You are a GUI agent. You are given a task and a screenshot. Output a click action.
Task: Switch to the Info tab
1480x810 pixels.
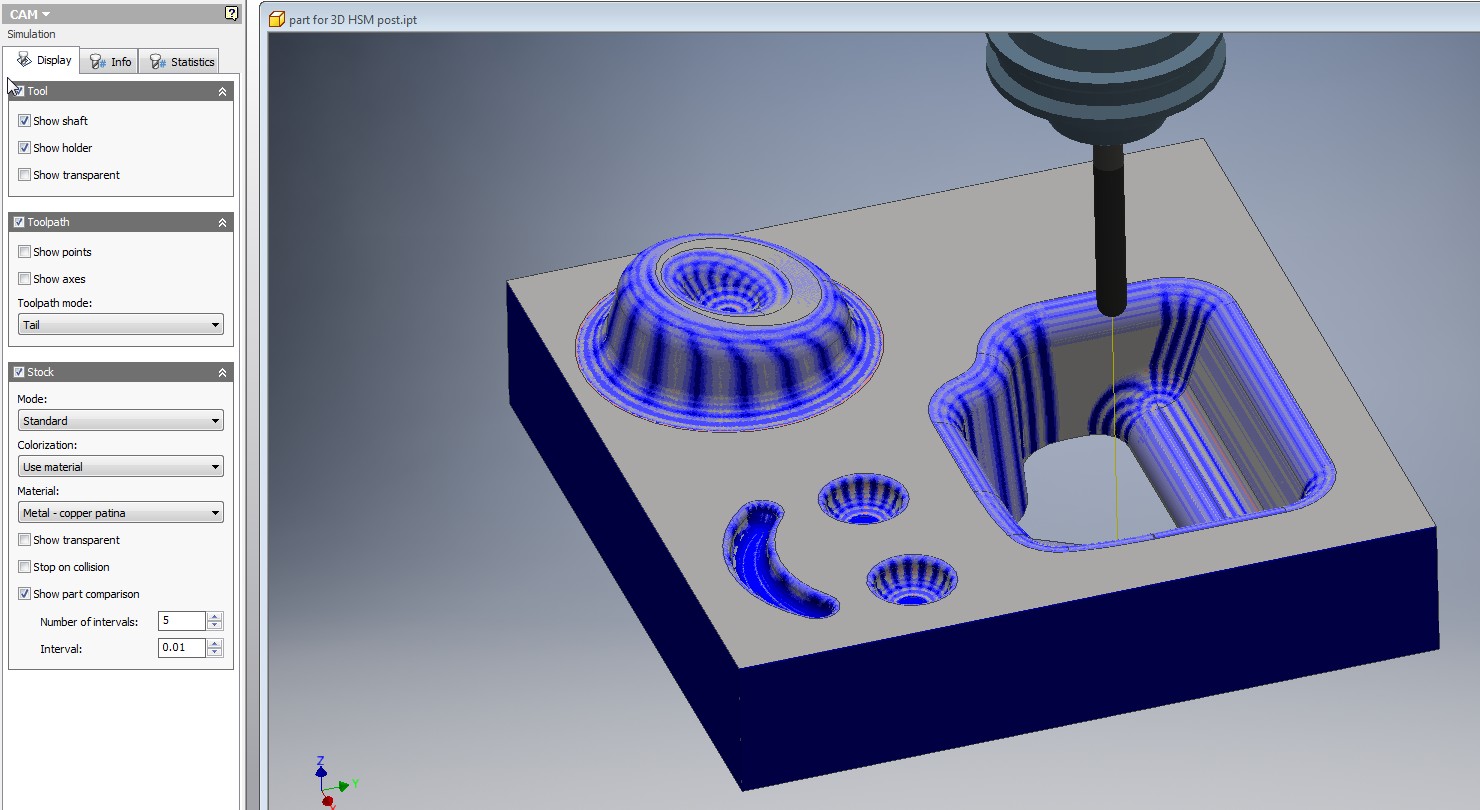pyautogui.click(x=110, y=62)
